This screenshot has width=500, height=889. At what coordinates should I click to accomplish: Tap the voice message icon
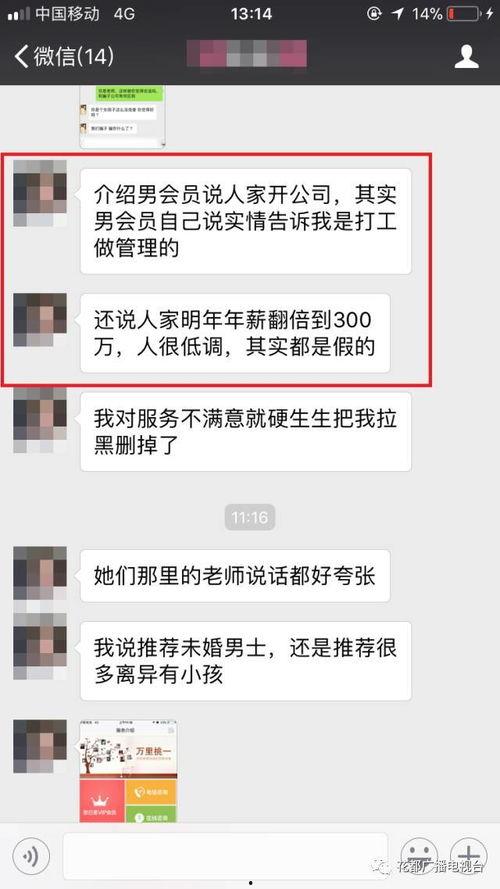pos(31,856)
